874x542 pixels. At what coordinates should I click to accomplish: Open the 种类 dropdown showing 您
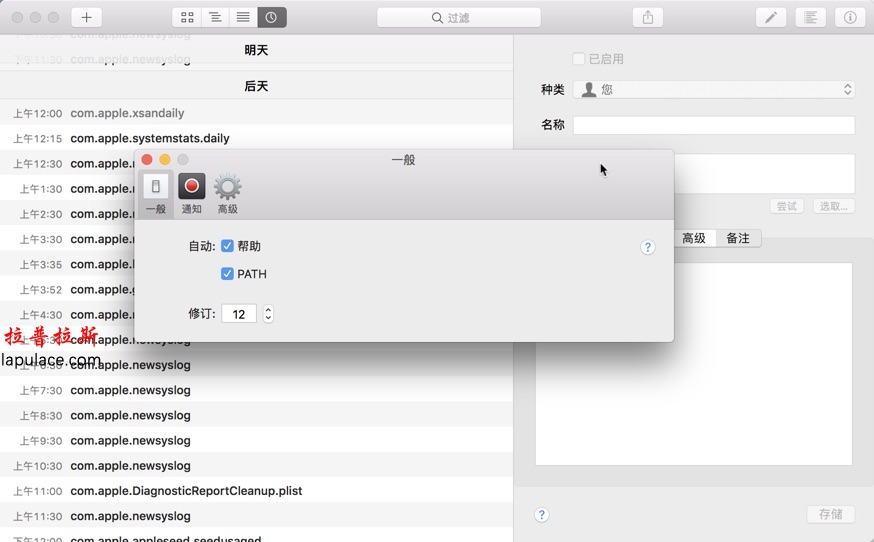point(714,89)
